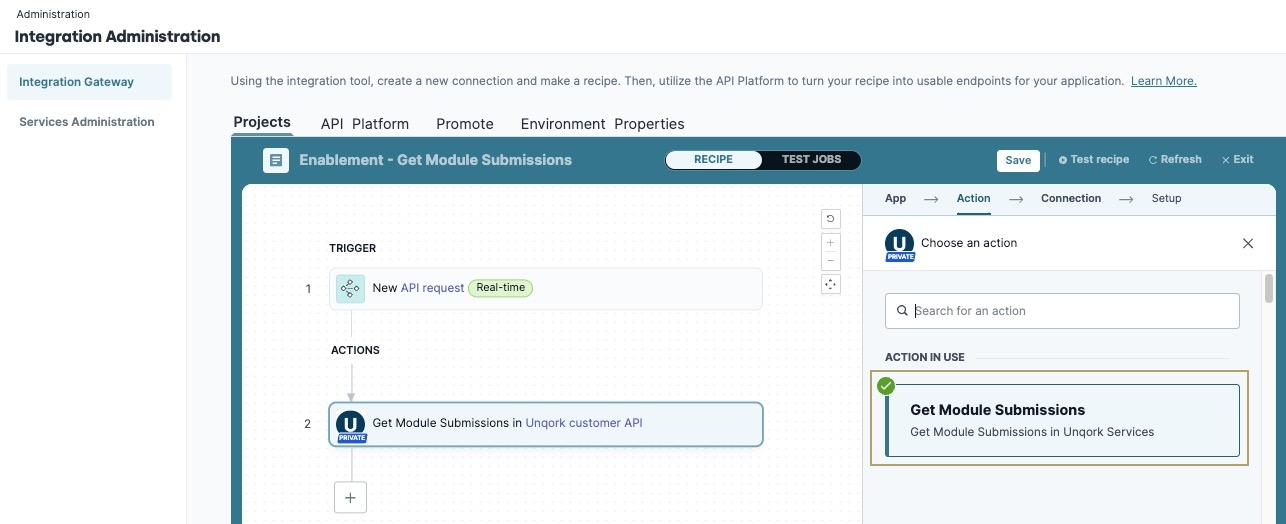
Task: Switch to the TEST JOBS view
Action: 811,160
